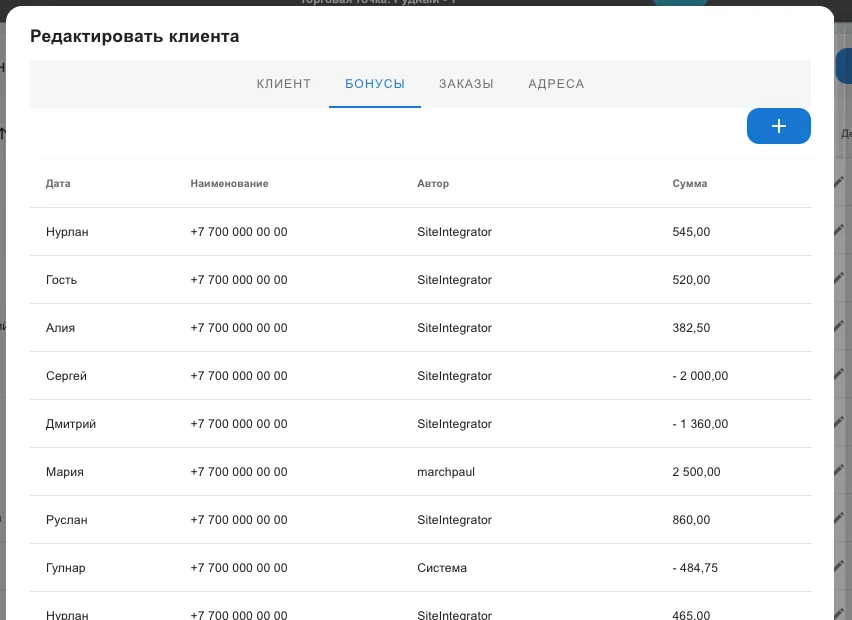Click the 2 500,00 amount
The height and width of the screenshot is (620, 852).
[x=697, y=472]
